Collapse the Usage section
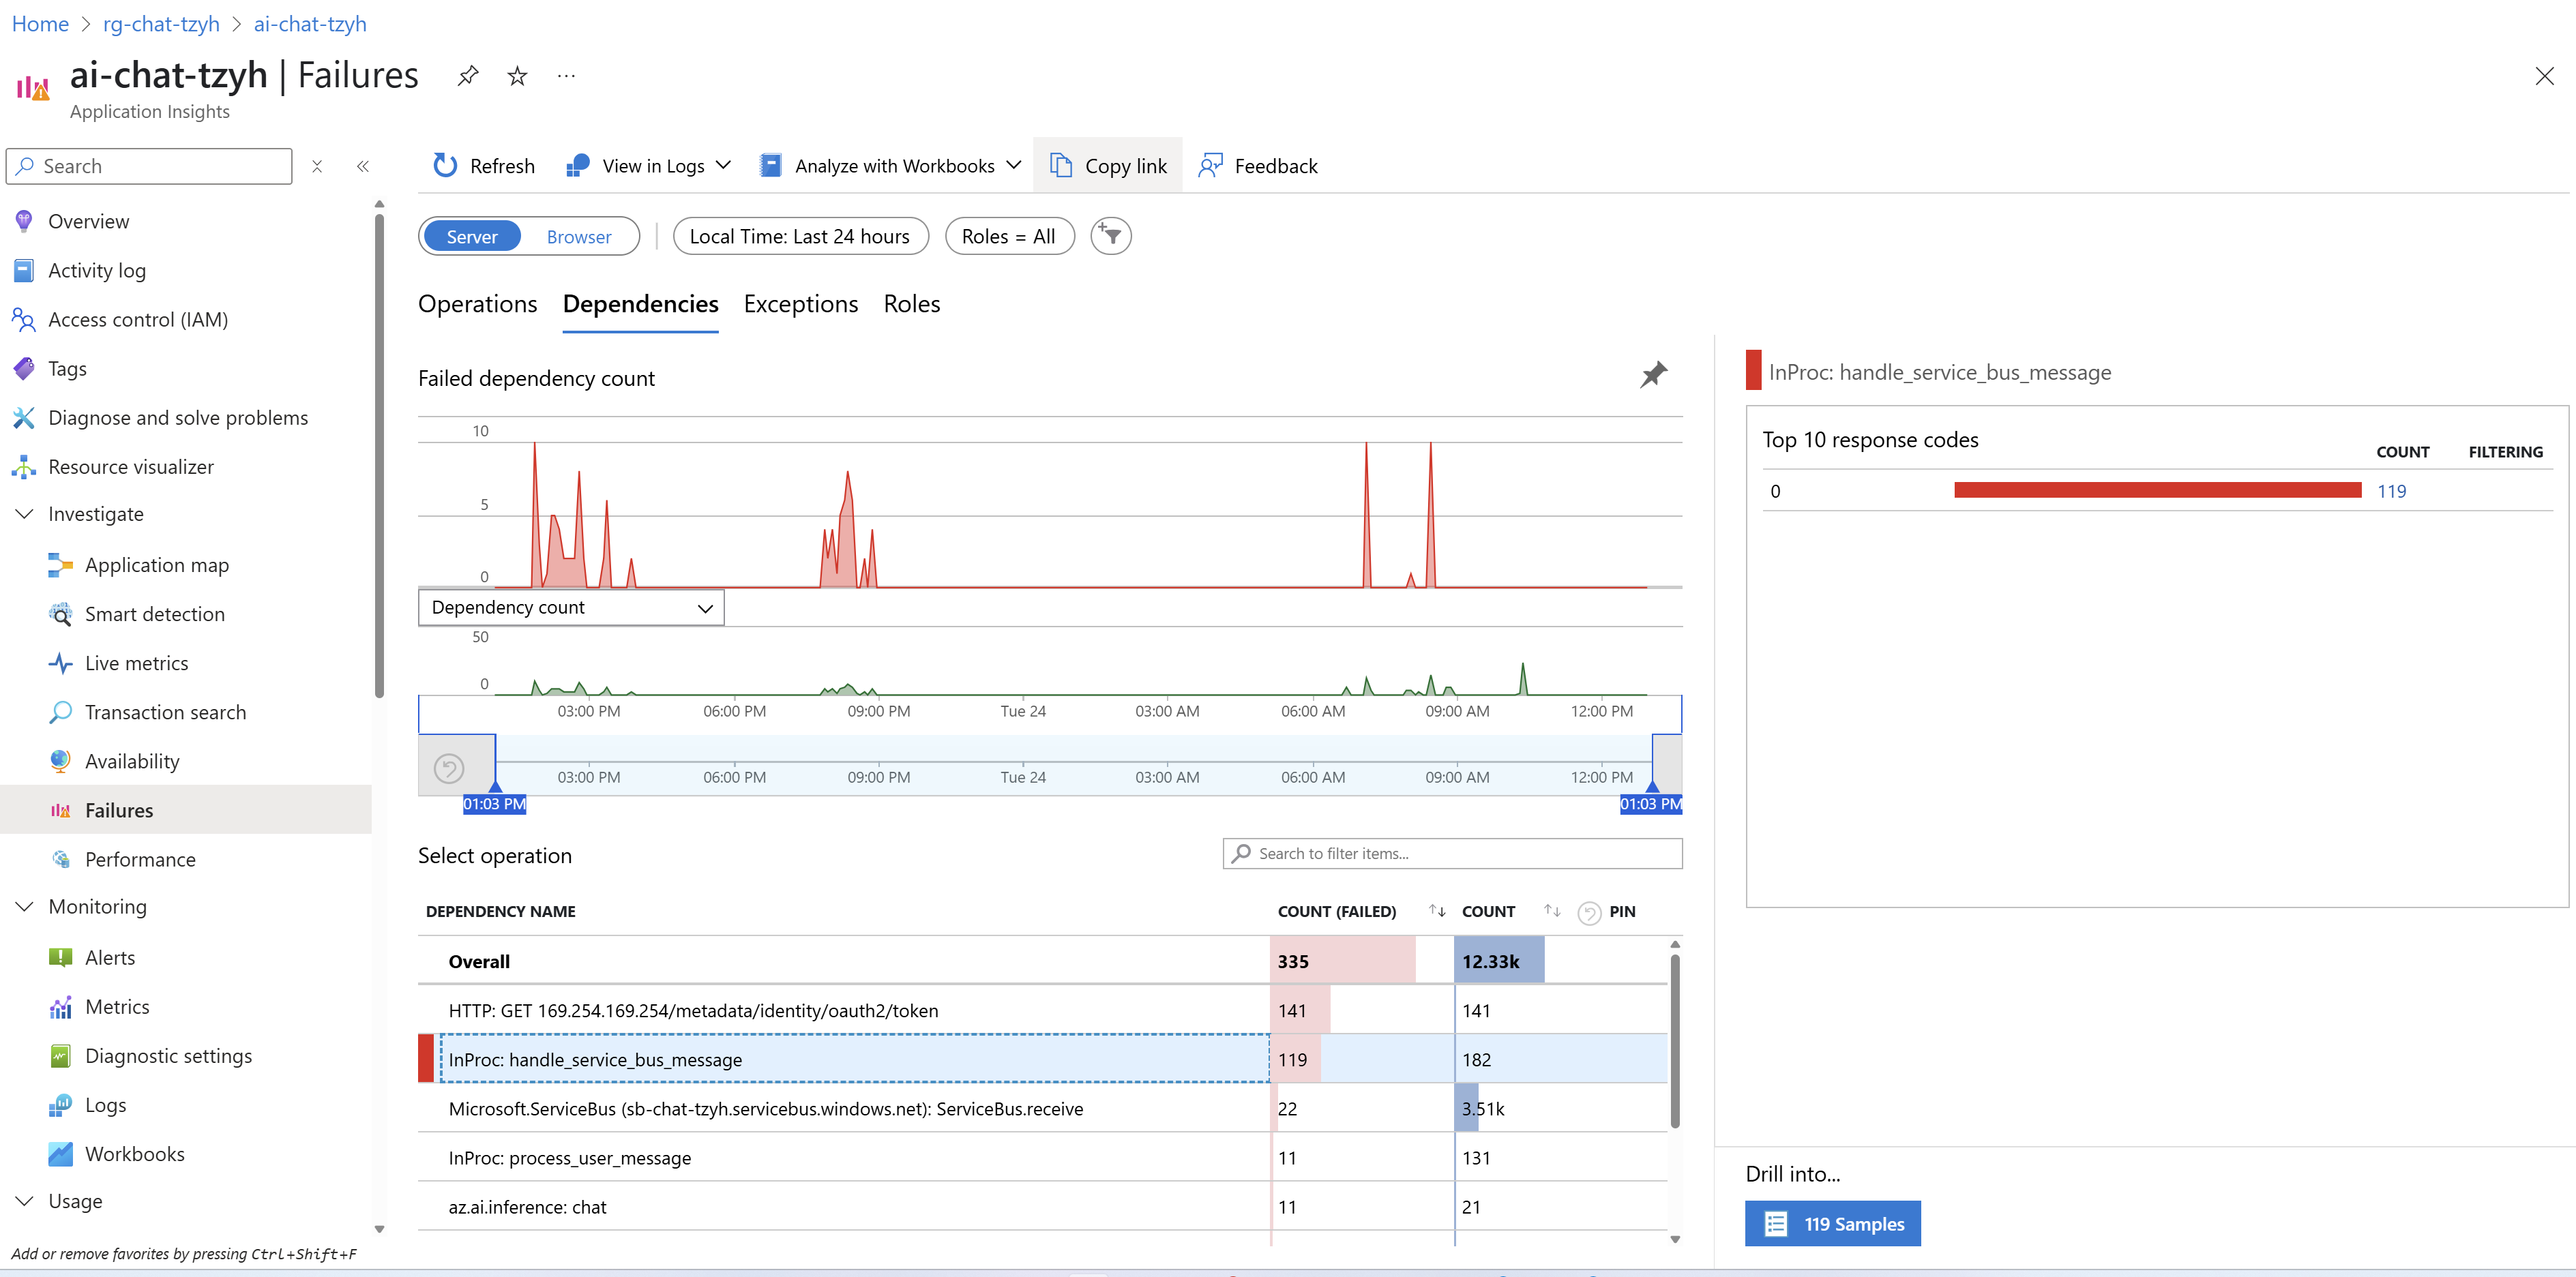 tap(25, 1200)
